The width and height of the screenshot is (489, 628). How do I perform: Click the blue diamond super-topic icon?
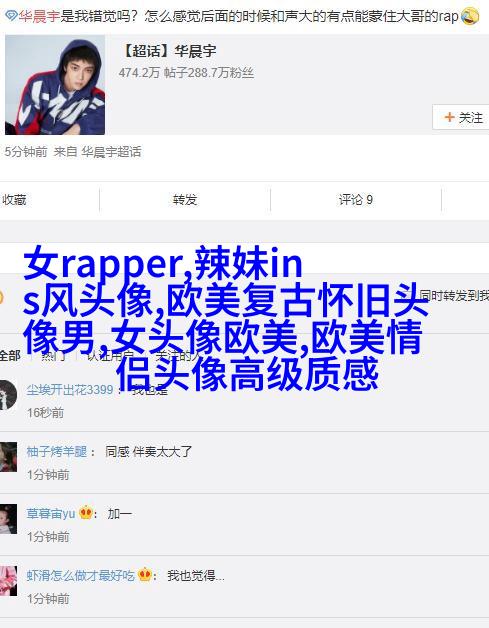(11, 16)
